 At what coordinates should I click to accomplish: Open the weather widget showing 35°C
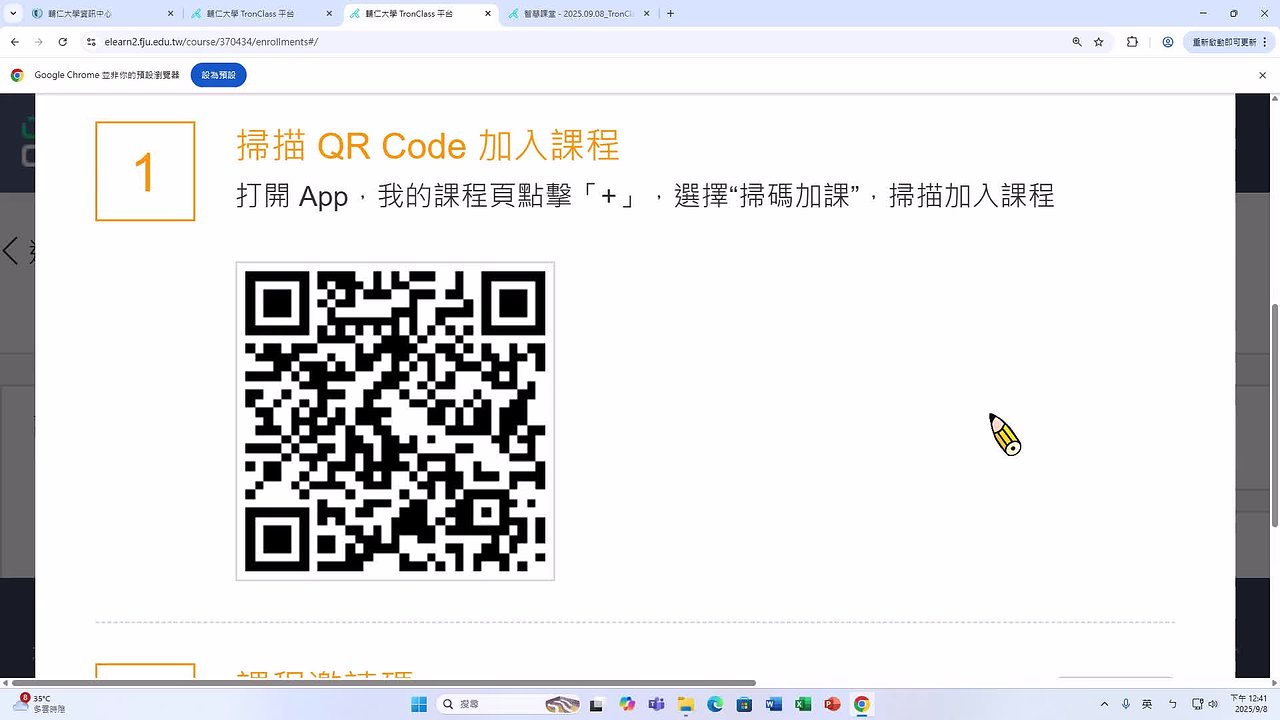(x=40, y=704)
